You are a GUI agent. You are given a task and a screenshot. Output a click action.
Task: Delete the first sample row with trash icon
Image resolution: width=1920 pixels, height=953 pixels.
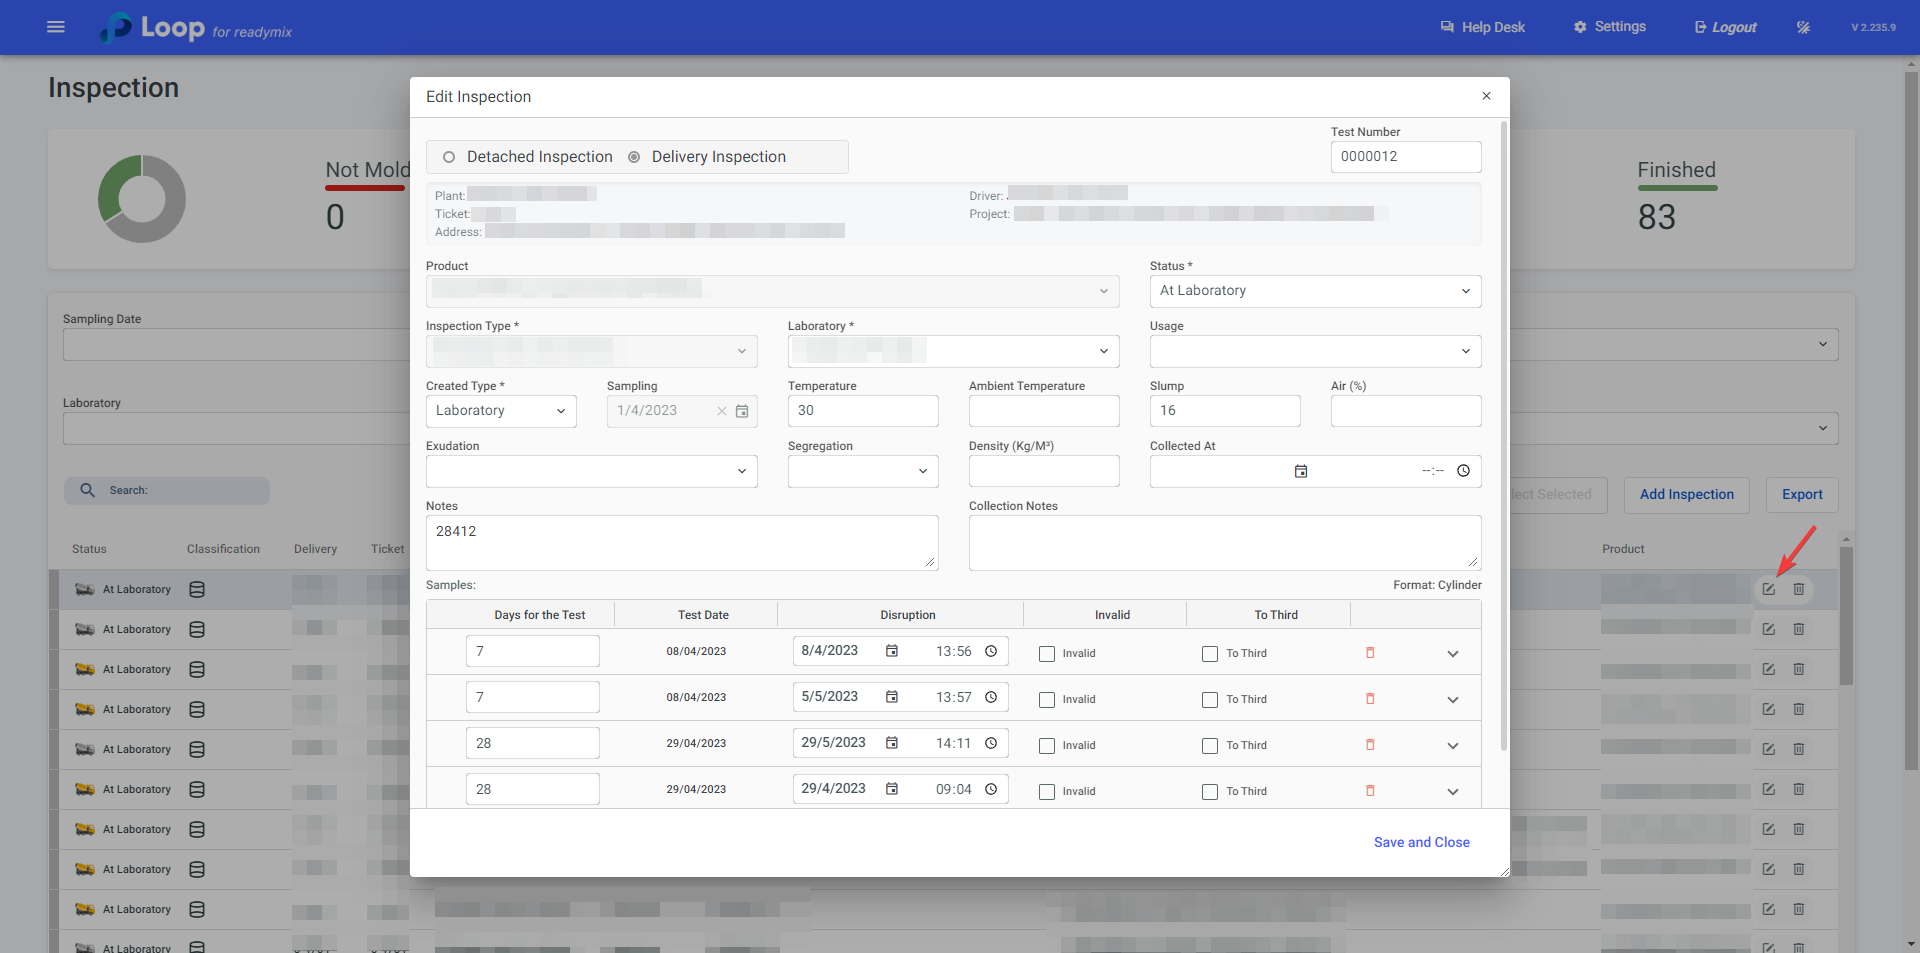pos(1370,653)
